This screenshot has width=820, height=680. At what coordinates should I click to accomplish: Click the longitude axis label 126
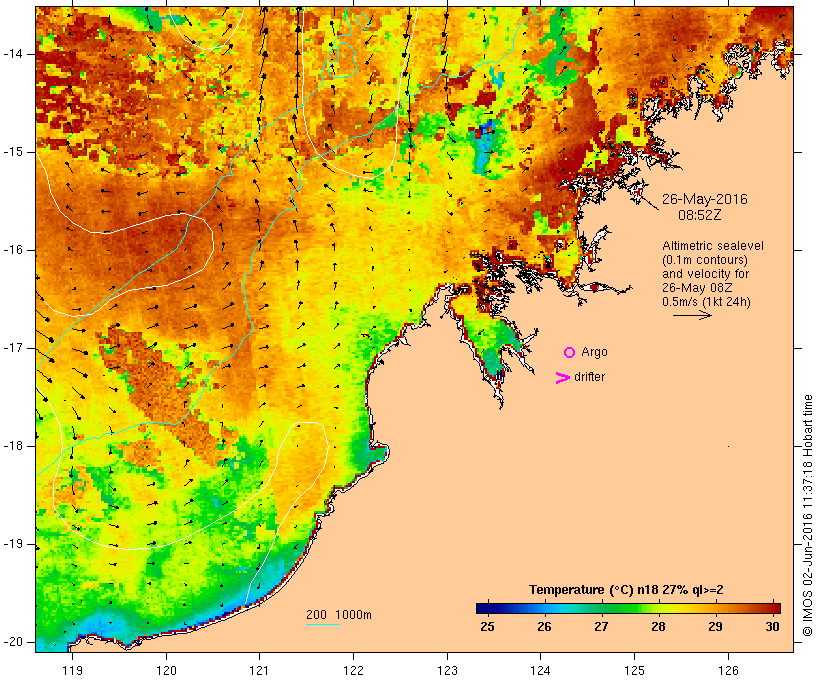(728, 671)
